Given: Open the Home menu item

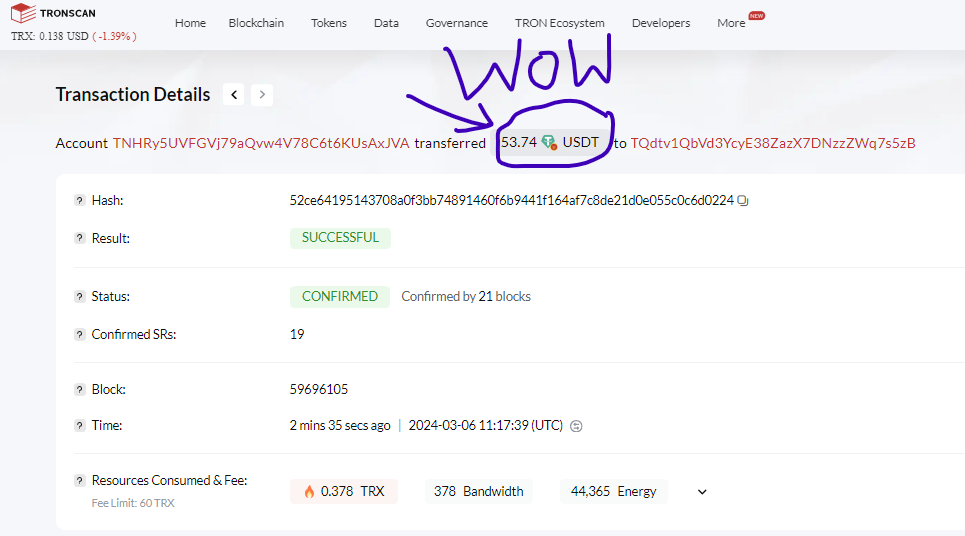Looking at the screenshot, I should (x=190, y=23).
